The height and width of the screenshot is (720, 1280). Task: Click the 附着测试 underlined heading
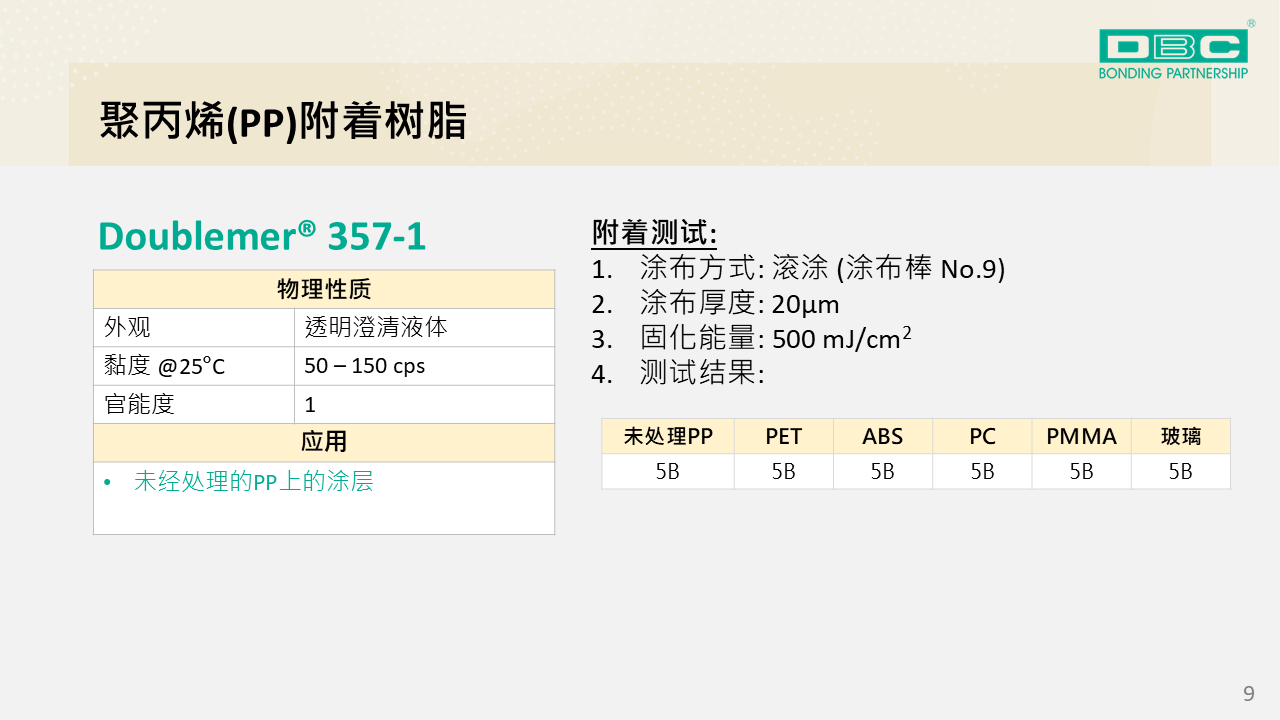click(654, 233)
